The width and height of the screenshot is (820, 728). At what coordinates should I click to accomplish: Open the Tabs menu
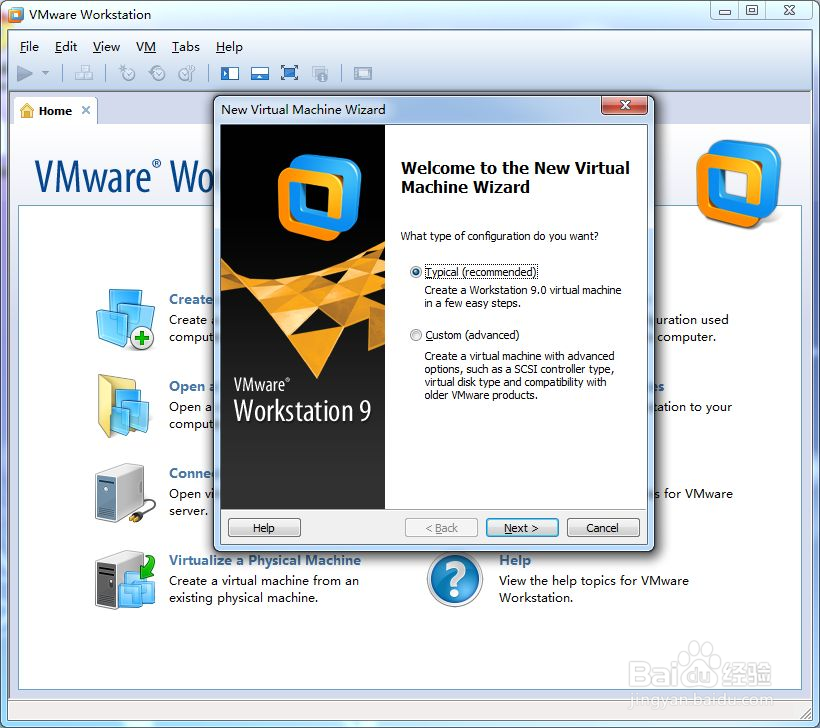pos(186,47)
